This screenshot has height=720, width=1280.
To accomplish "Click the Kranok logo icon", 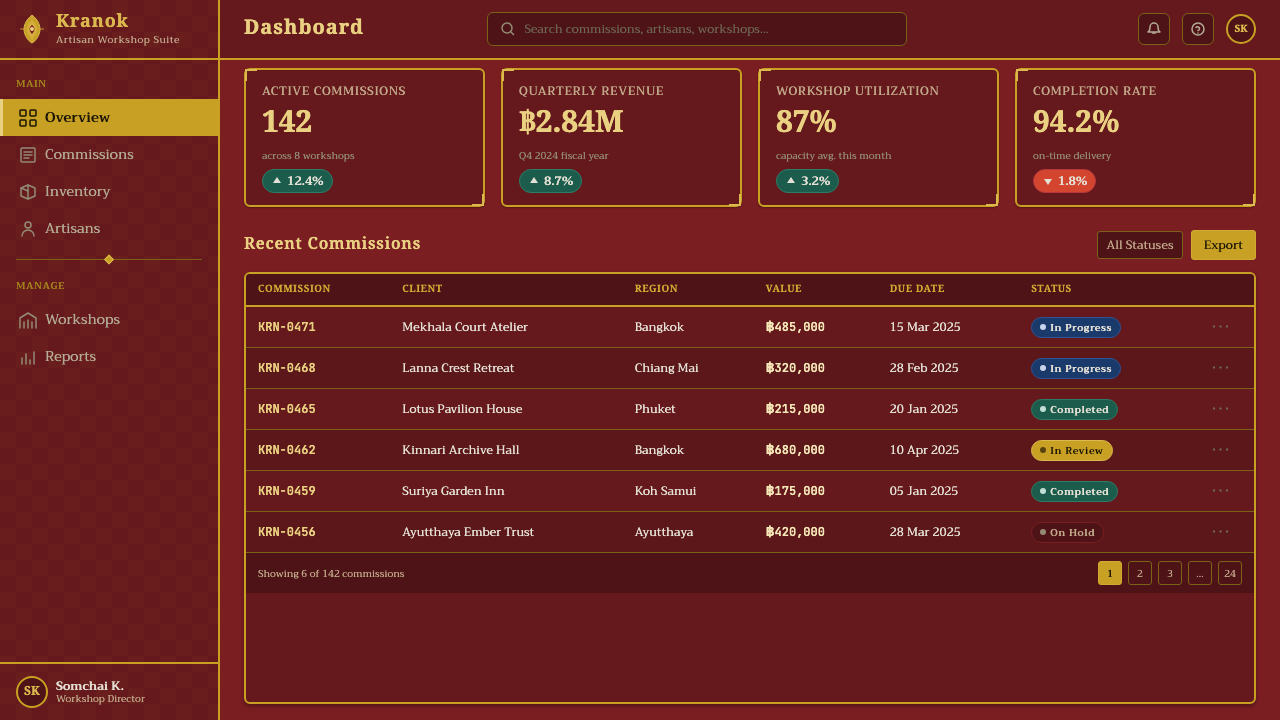I will pyautogui.click(x=32, y=29).
